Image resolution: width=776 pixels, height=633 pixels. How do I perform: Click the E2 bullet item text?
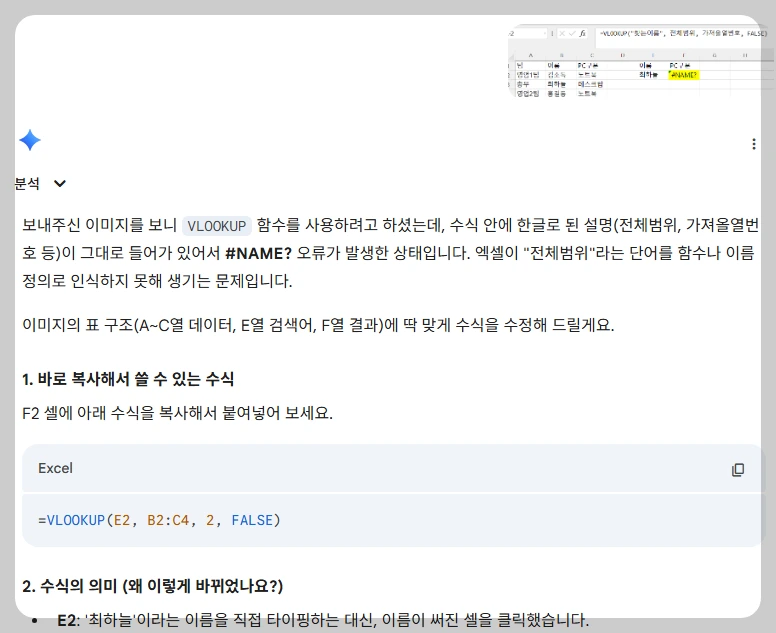click(323, 620)
